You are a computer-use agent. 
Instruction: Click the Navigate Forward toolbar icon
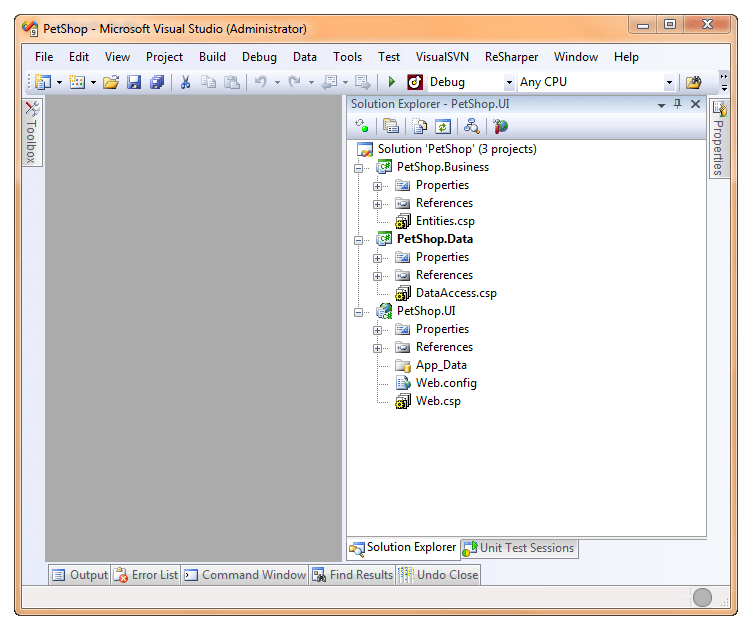(363, 82)
